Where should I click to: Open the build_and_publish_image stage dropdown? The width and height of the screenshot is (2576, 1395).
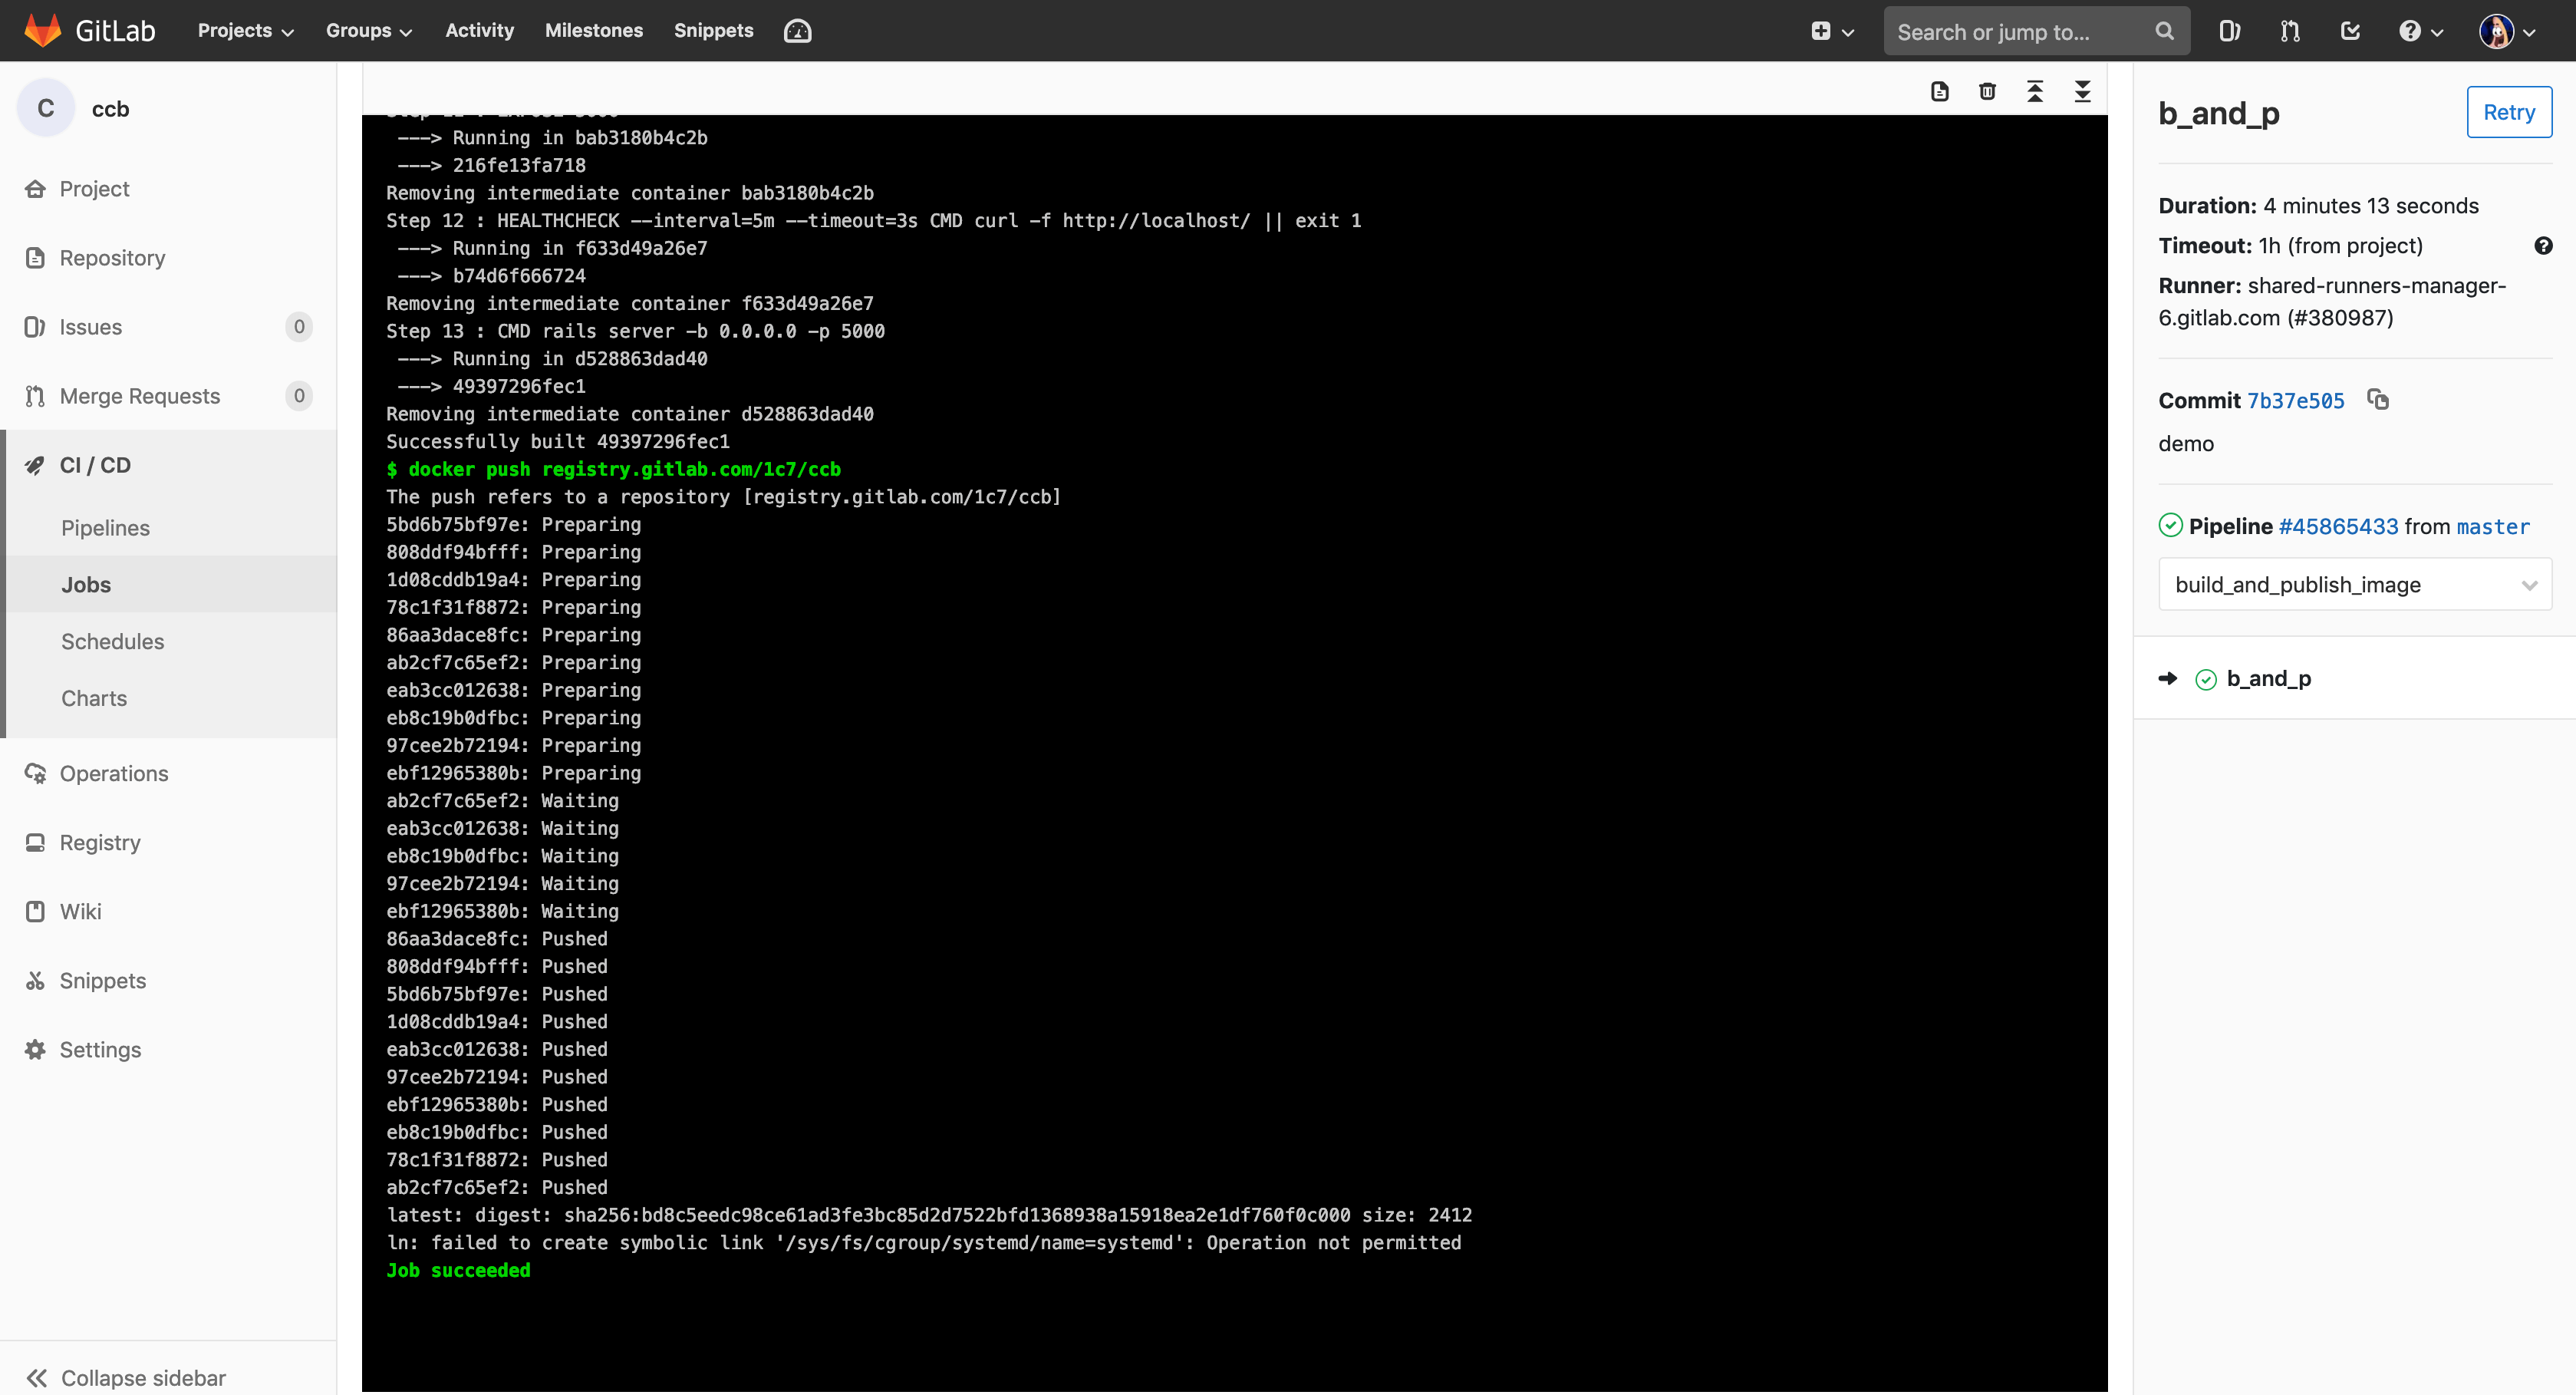pyautogui.click(x=2354, y=584)
